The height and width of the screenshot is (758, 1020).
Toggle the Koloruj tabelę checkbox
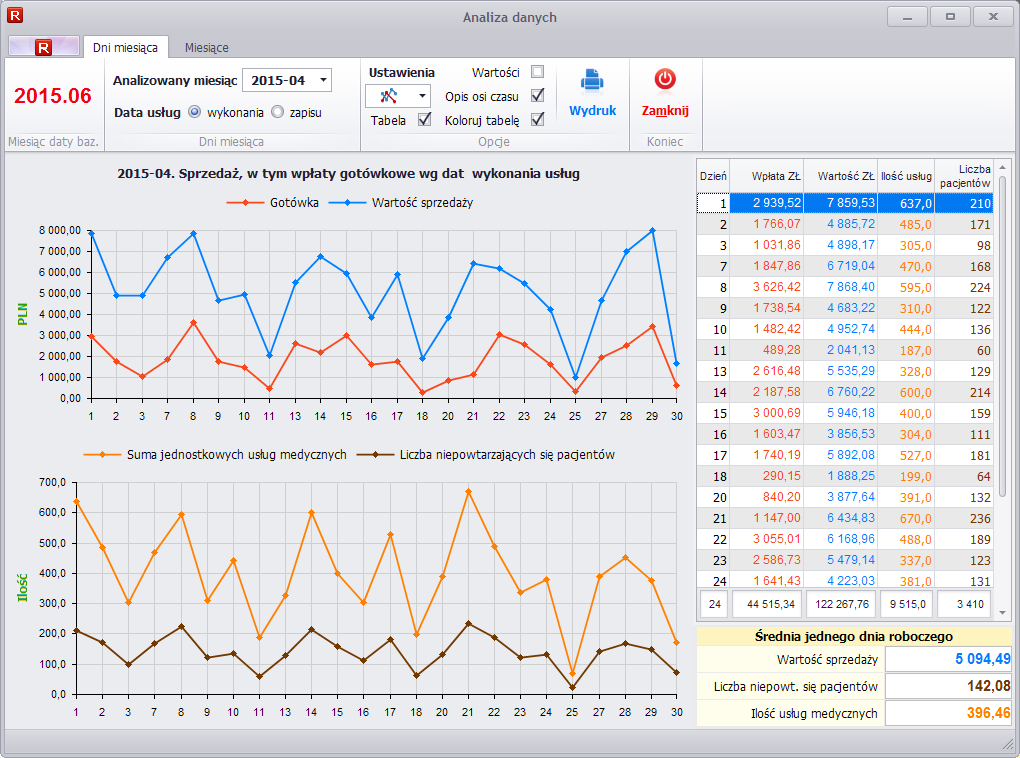click(x=538, y=120)
